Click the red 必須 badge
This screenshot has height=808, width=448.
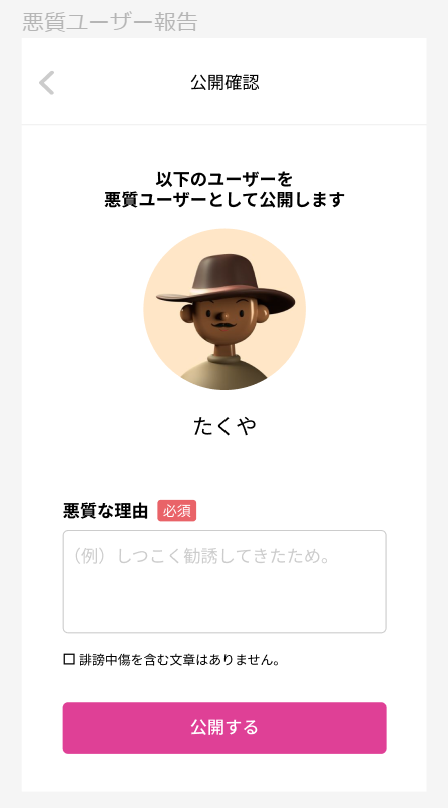tap(176, 511)
